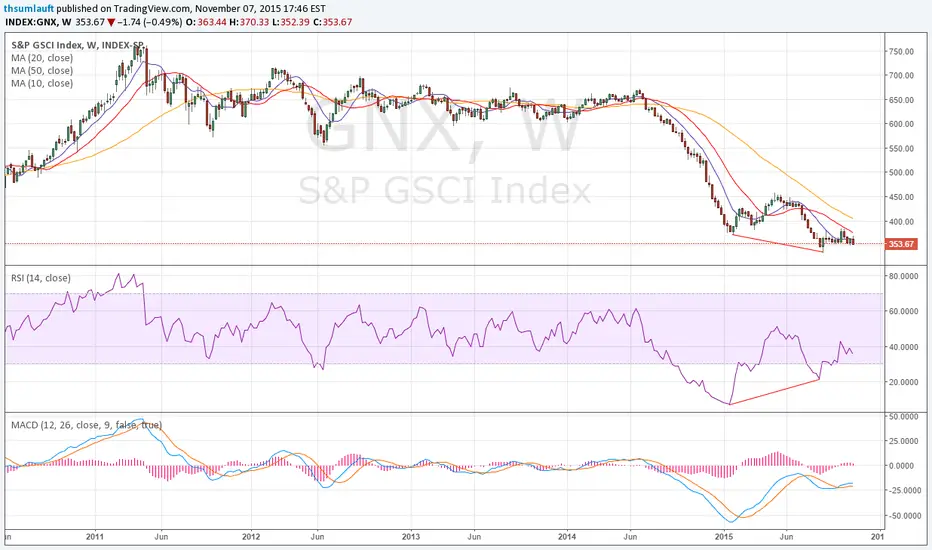Select the red trendline under 2015 price lows
This screenshot has width=932, height=550.
(777, 243)
